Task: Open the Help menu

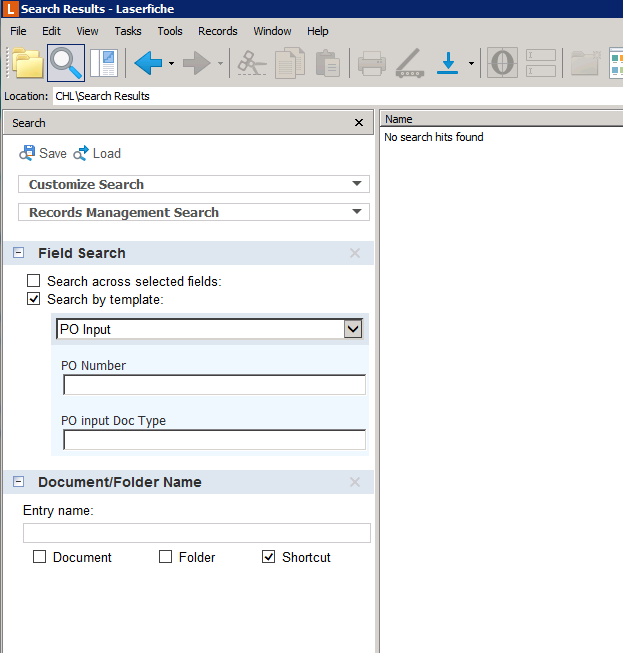Action: tap(318, 31)
